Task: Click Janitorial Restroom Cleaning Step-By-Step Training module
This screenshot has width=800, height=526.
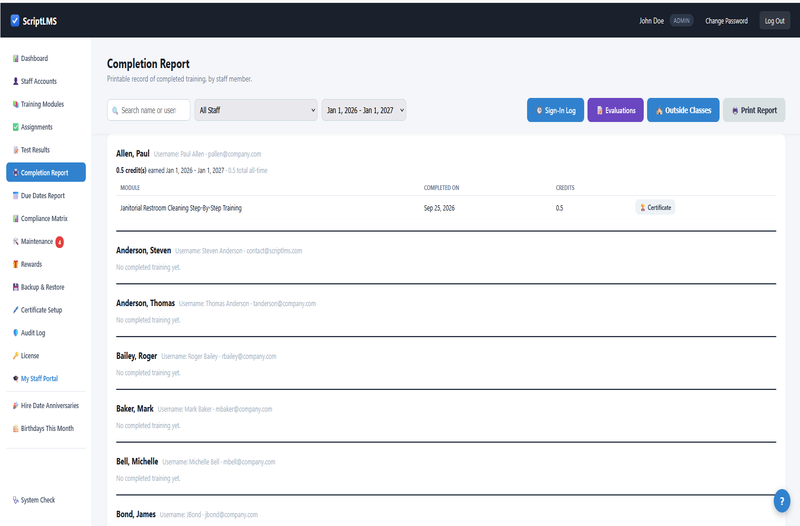Action: point(181,208)
